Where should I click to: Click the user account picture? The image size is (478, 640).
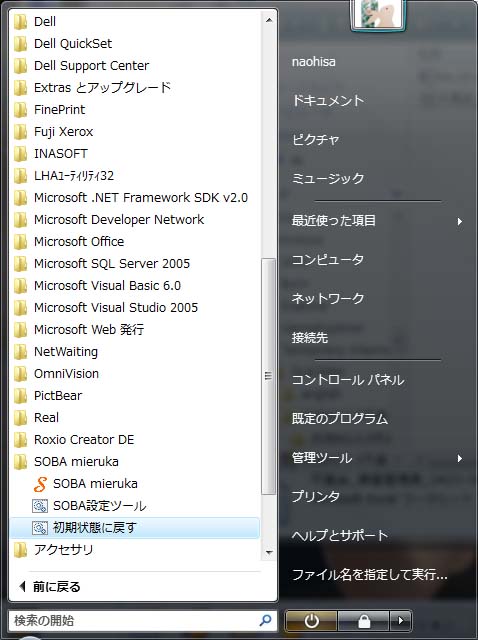[378, 14]
